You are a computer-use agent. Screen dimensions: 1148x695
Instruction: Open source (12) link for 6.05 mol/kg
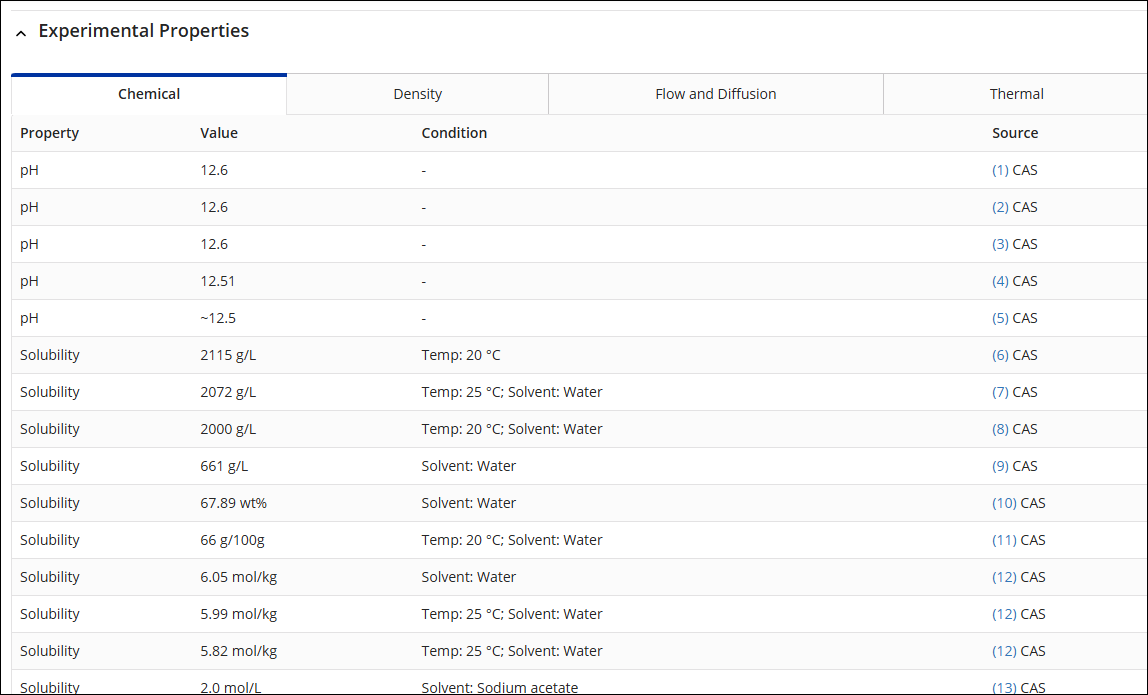coord(1004,577)
